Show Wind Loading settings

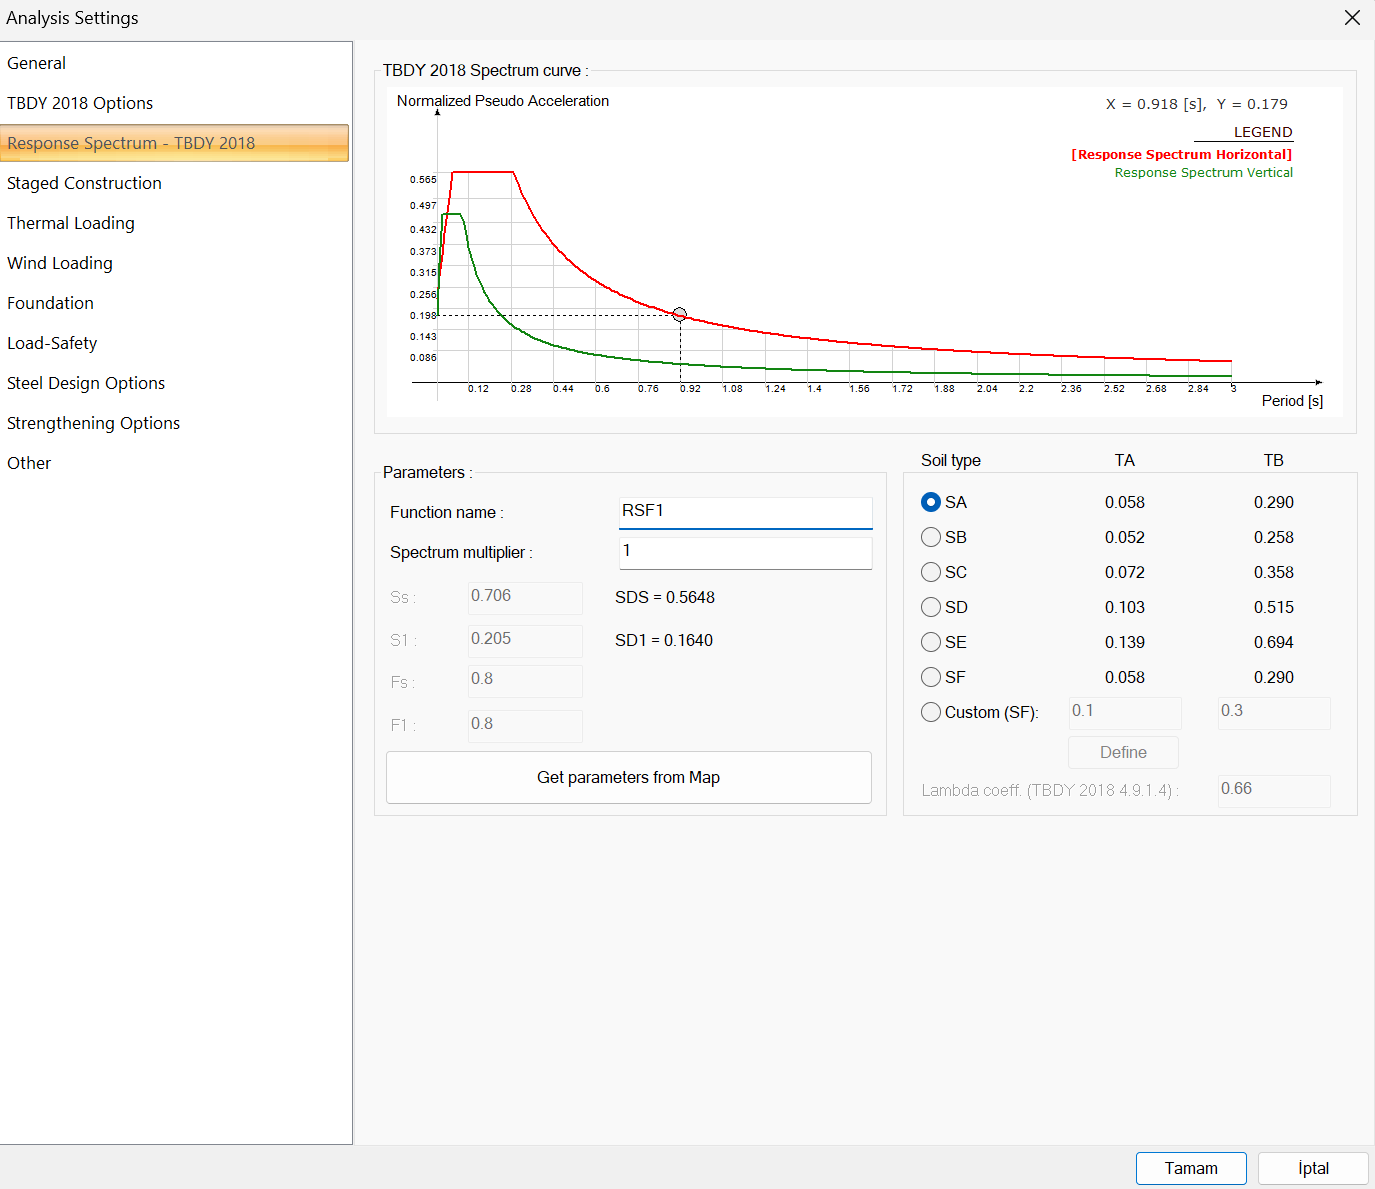60,263
